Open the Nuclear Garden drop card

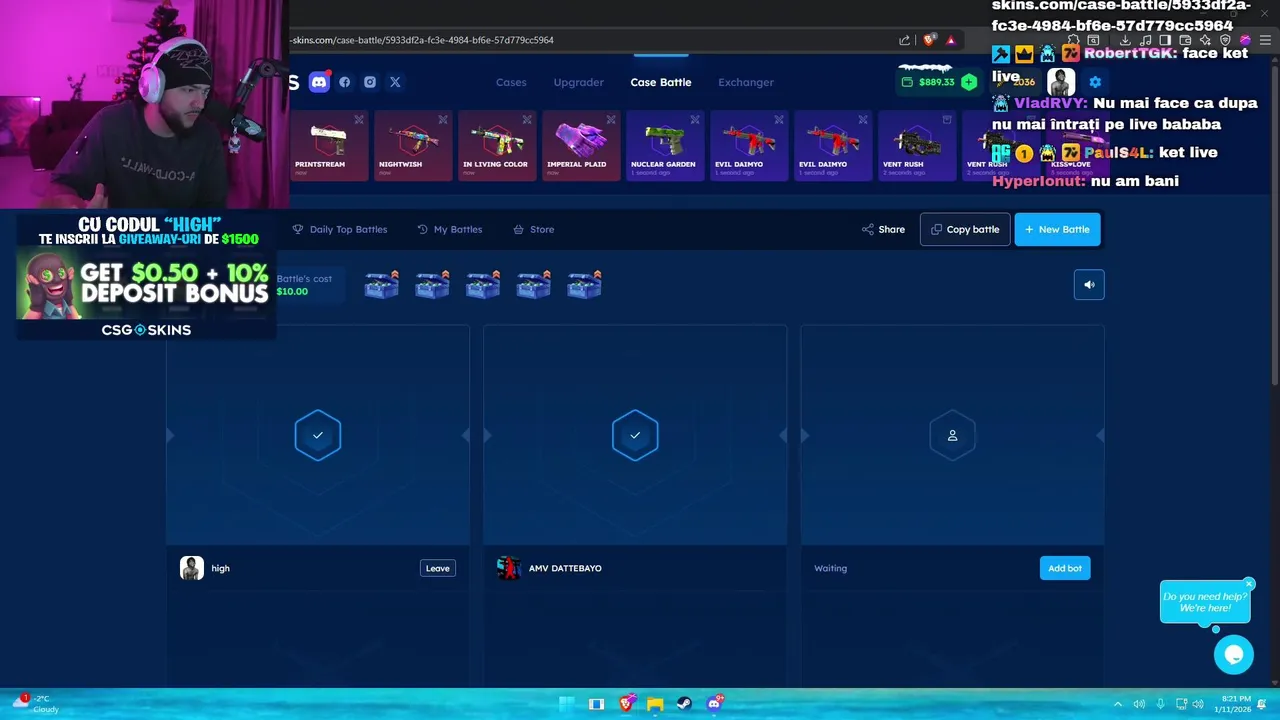(x=665, y=146)
